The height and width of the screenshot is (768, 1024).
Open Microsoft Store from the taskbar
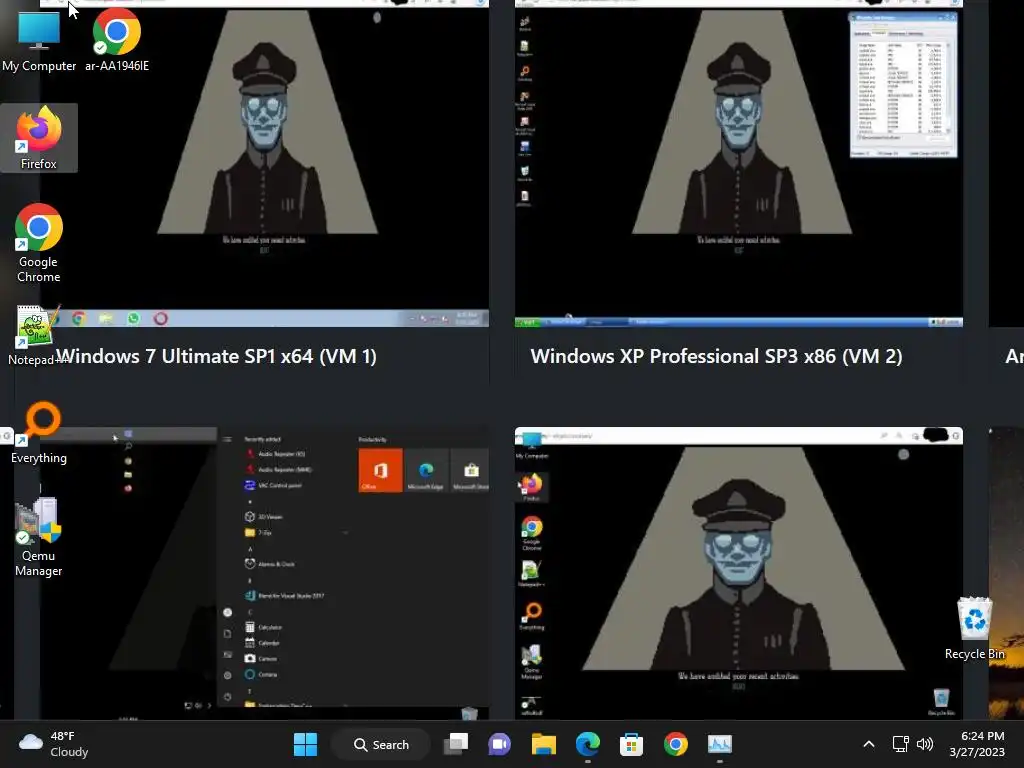coord(632,744)
